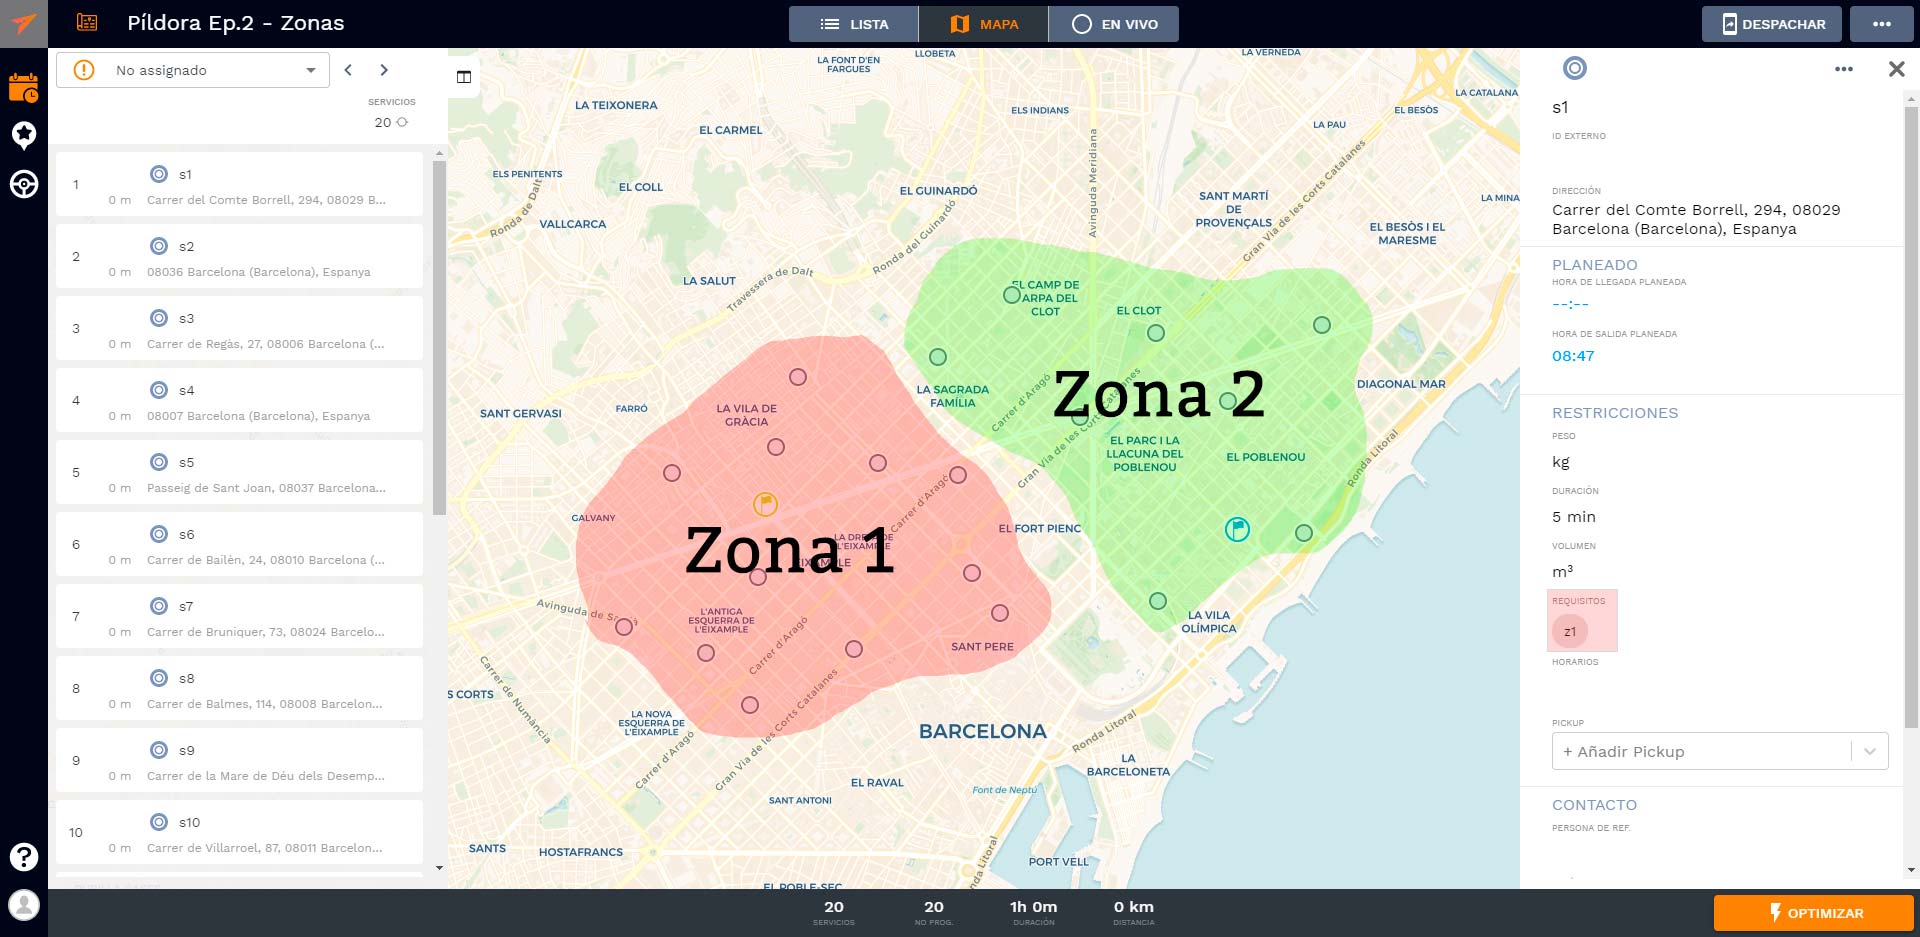The height and width of the screenshot is (937, 1920).
Task: Open the three-dots menu in top bar
Action: (x=1882, y=24)
